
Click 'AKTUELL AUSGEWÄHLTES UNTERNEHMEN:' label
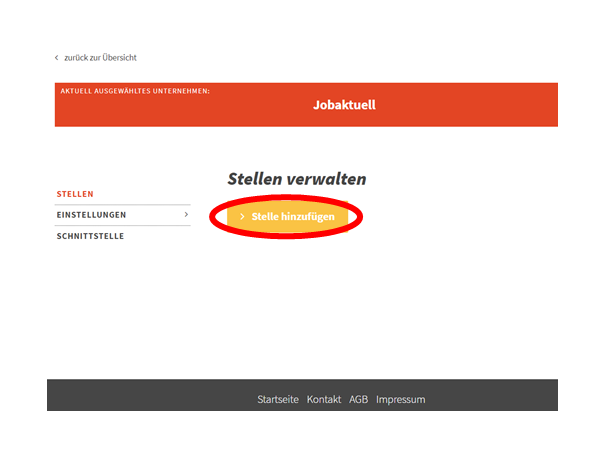135,91
